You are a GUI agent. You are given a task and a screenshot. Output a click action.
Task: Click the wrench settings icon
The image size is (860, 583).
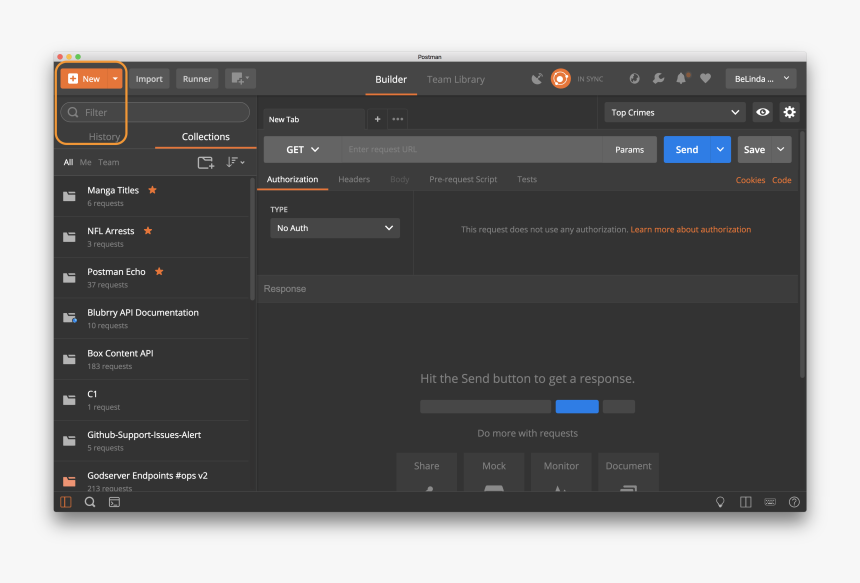pyautogui.click(x=658, y=79)
